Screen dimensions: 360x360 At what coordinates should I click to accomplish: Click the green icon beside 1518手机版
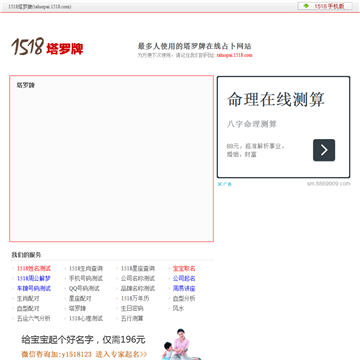pos(306,6)
